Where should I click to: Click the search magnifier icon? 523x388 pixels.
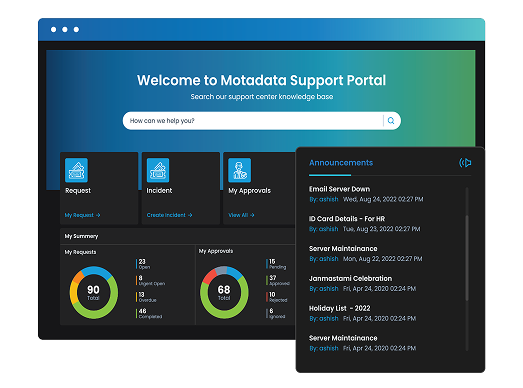point(391,120)
